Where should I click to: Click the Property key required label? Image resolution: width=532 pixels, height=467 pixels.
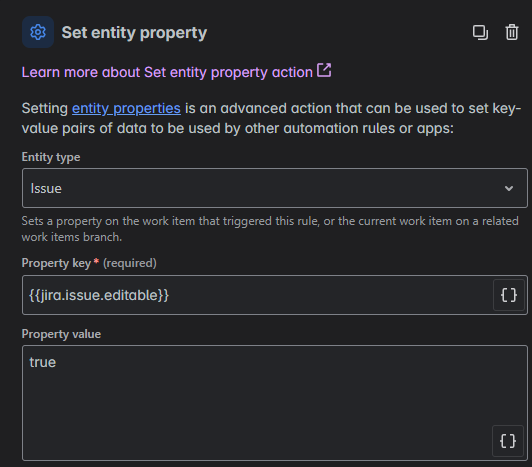coord(89,263)
